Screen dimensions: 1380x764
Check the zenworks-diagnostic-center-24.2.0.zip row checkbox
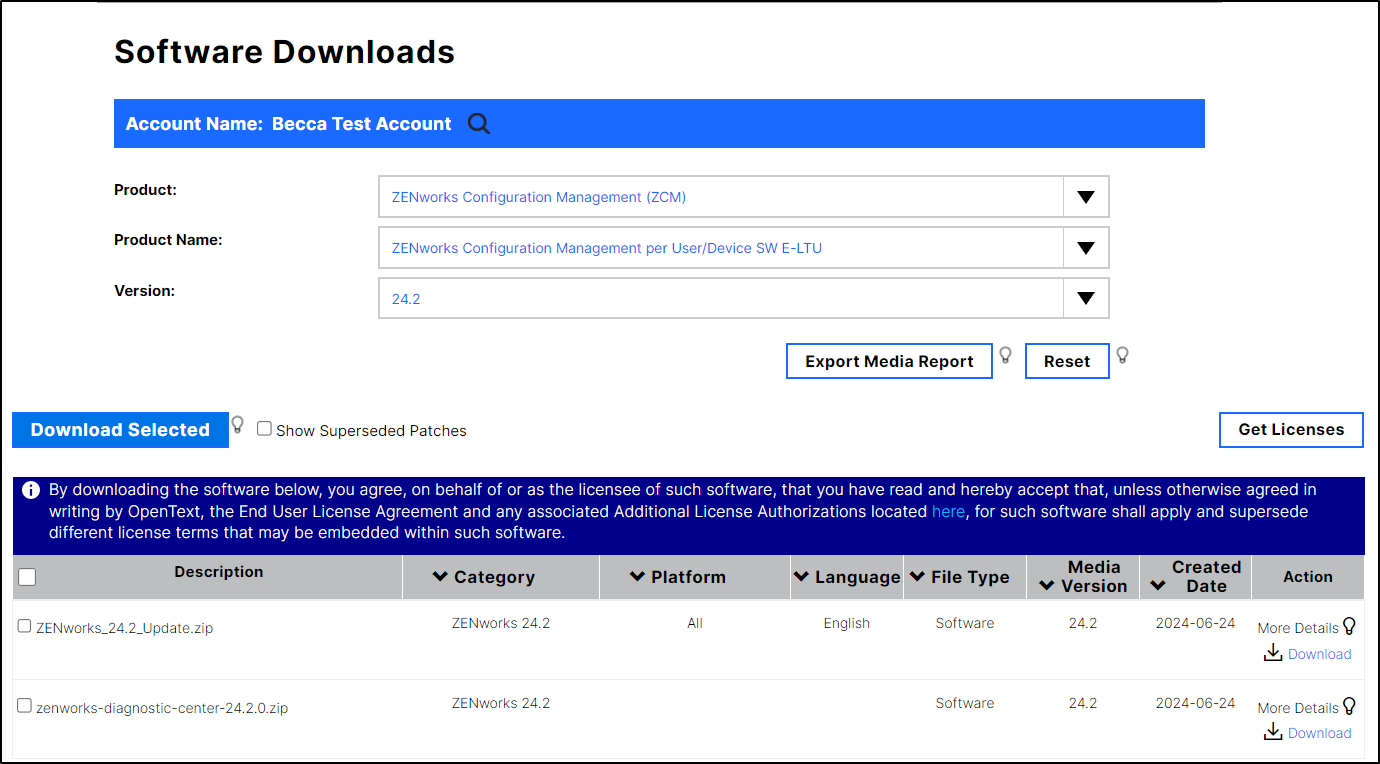25,706
